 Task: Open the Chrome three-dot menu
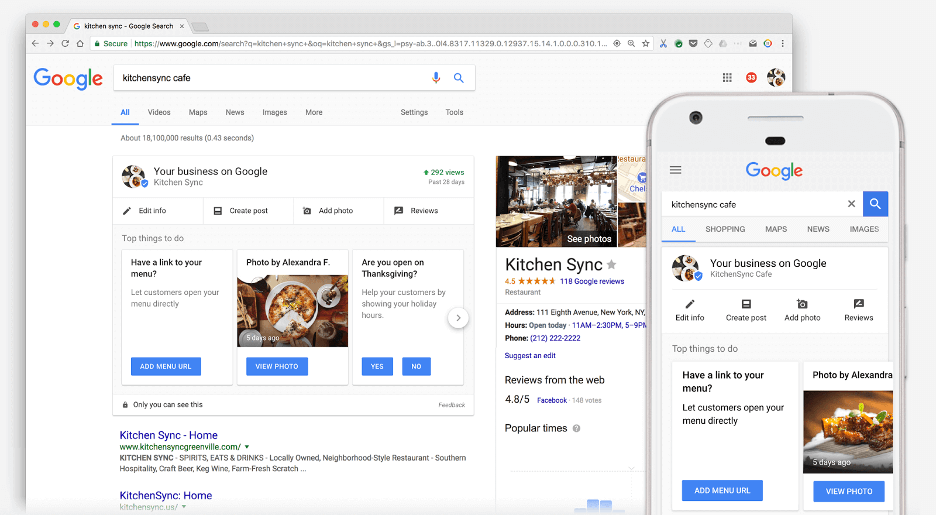[x=783, y=44]
